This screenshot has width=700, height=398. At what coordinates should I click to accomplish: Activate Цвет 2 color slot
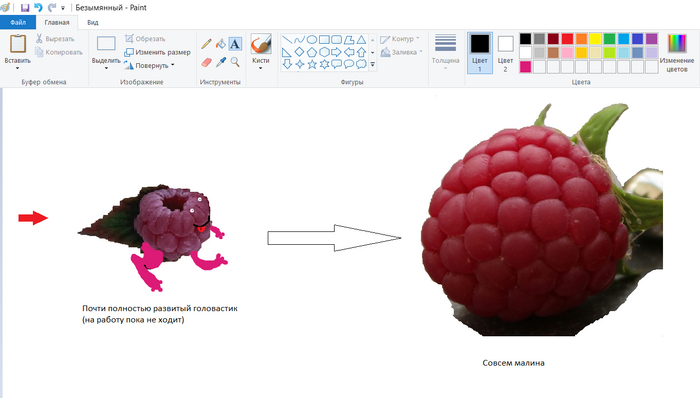[505, 53]
